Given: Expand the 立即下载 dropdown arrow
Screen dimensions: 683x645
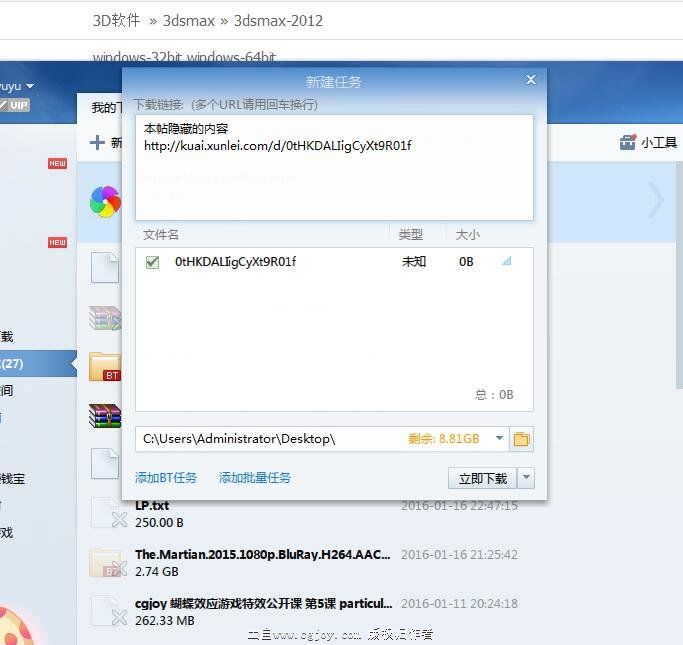Looking at the screenshot, I should (x=526, y=478).
